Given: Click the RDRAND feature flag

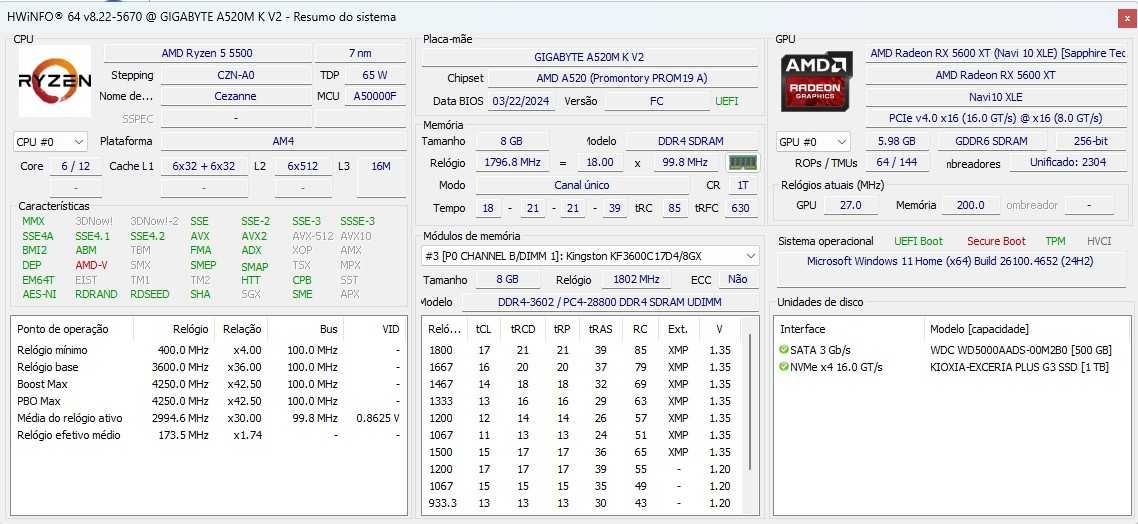Looking at the screenshot, I should point(96,294).
